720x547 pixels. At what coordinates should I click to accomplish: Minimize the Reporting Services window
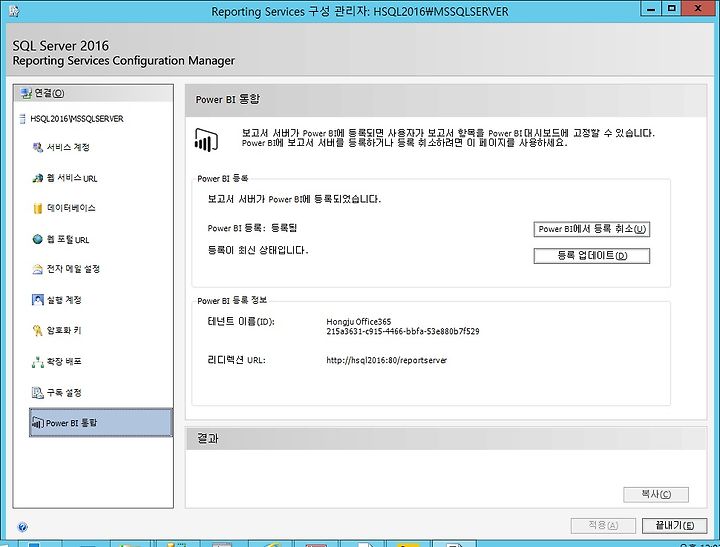(651, 9)
